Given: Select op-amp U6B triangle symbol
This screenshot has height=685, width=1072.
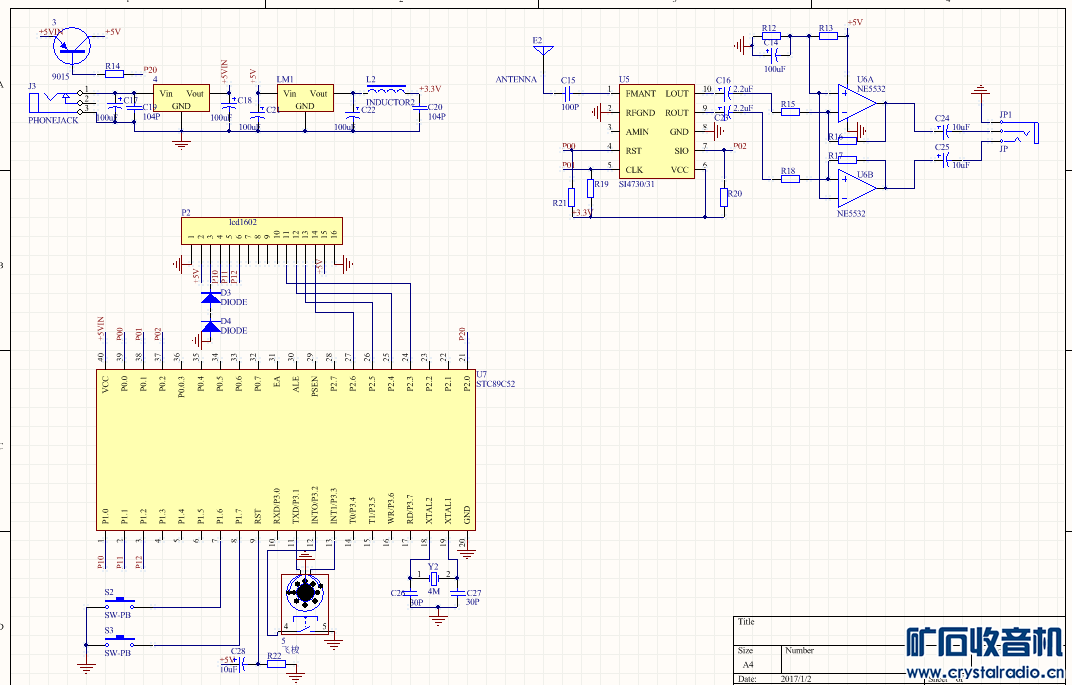Looking at the screenshot, I should pyautogui.click(x=857, y=188).
